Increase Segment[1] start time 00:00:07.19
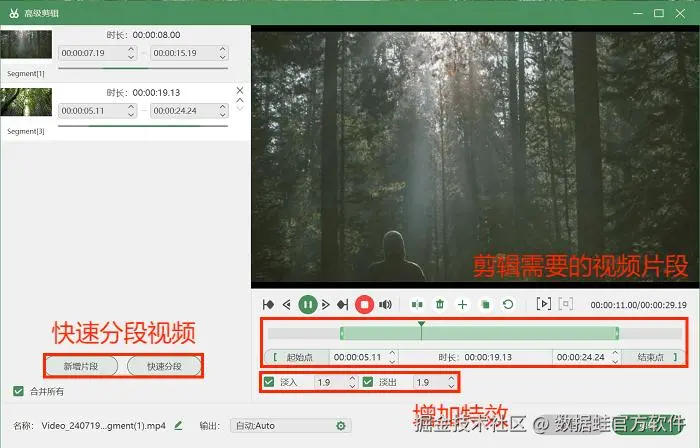This screenshot has width=700, height=448. (131, 50)
